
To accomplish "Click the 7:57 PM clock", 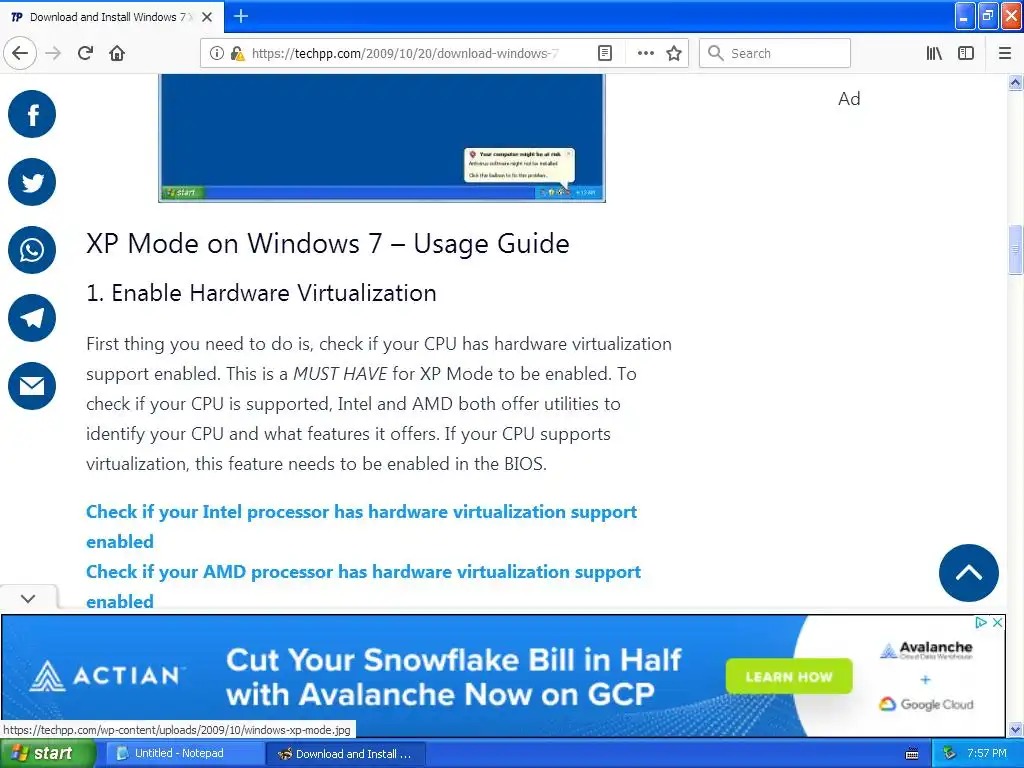I will [x=987, y=754].
